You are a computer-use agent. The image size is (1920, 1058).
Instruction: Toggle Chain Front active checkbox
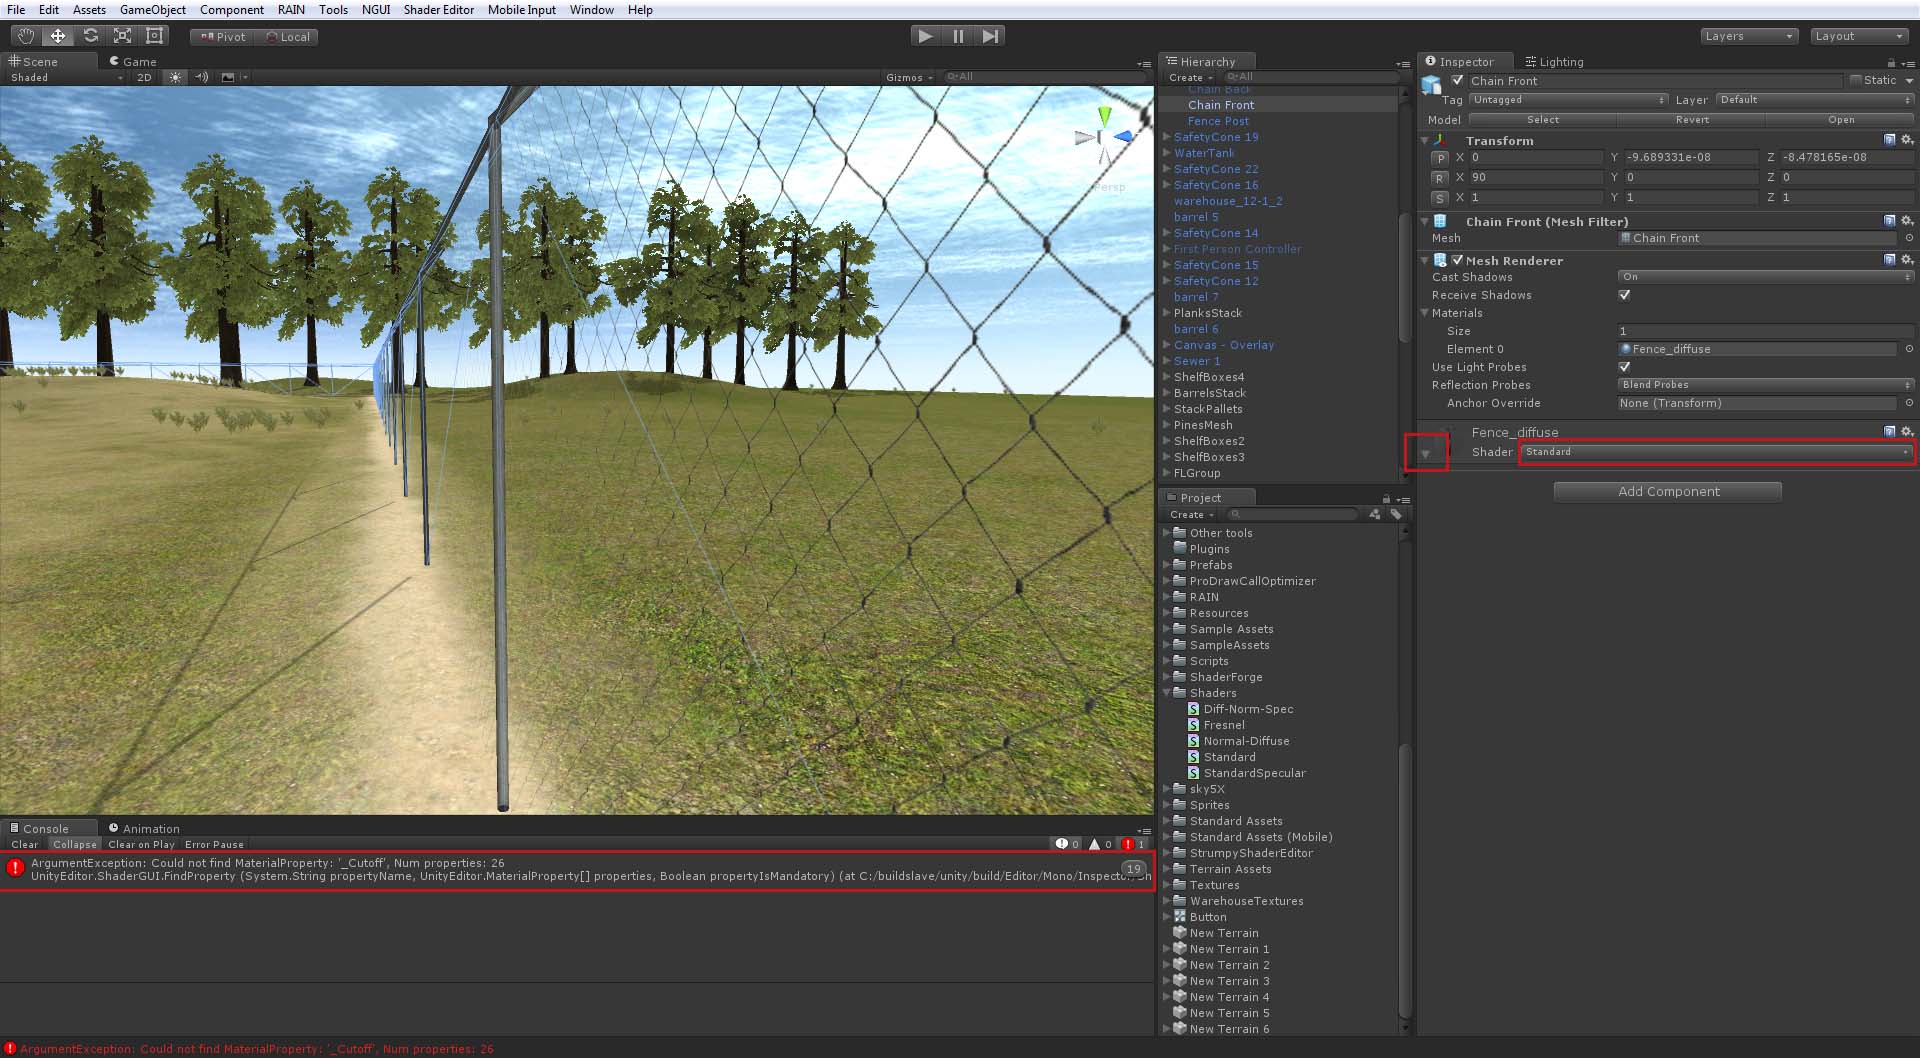click(x=1457, y=80)
